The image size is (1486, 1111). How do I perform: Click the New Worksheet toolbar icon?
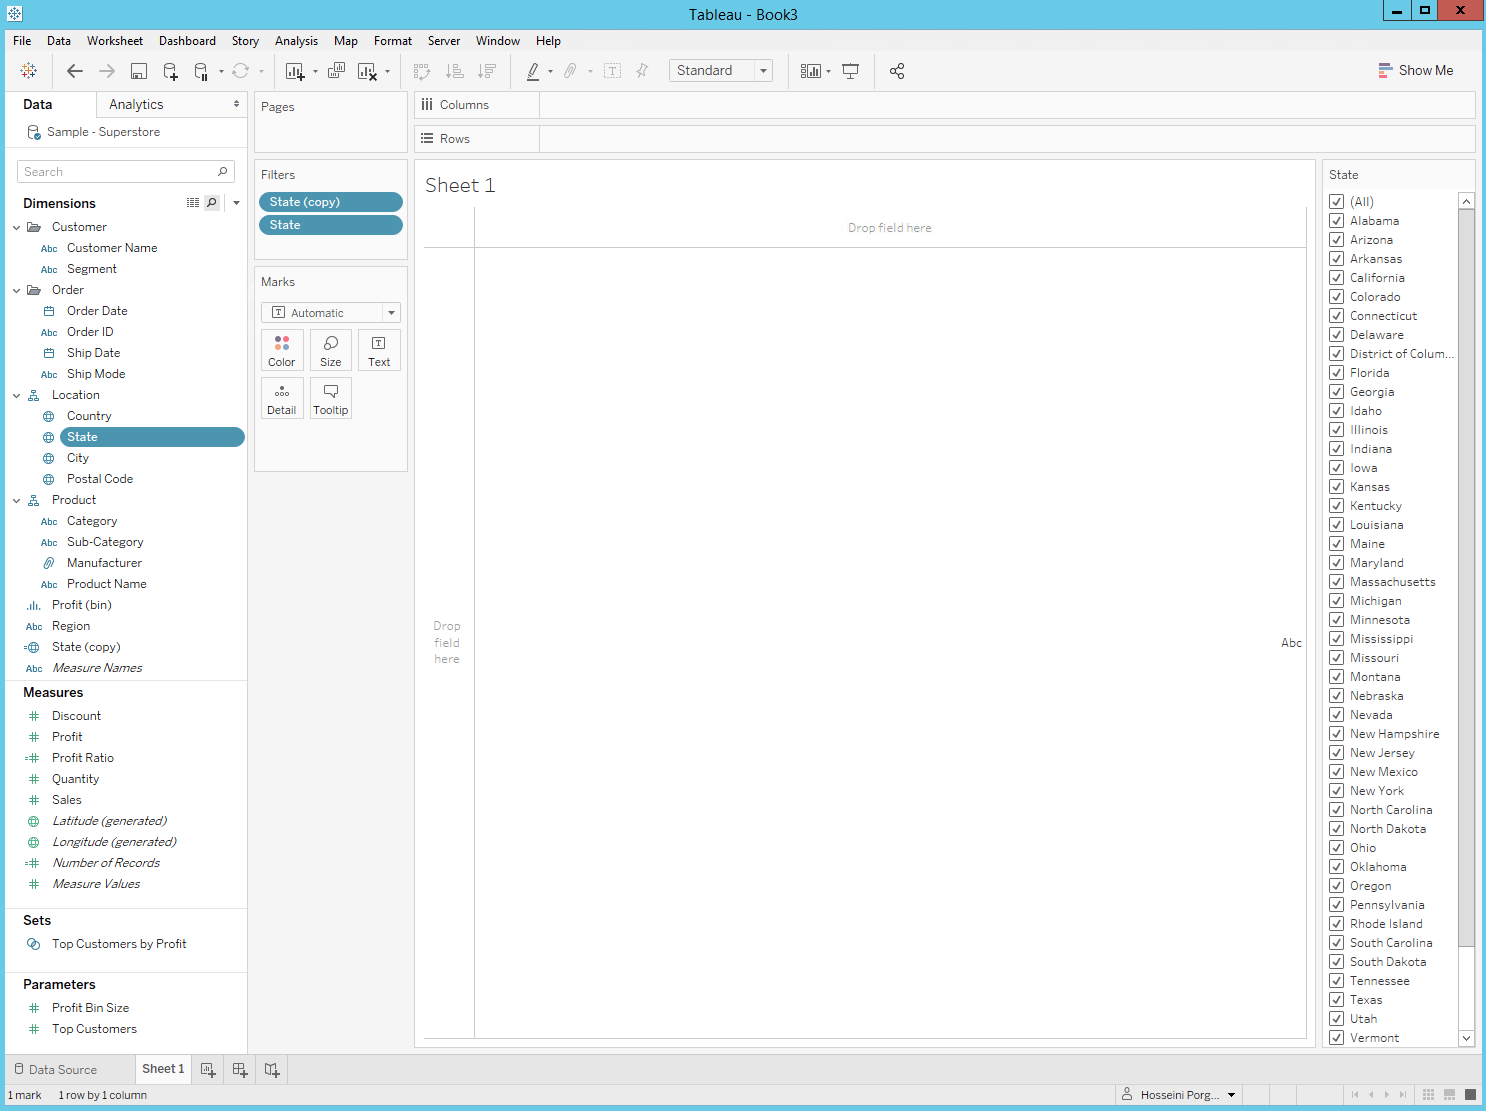(295, 71)
